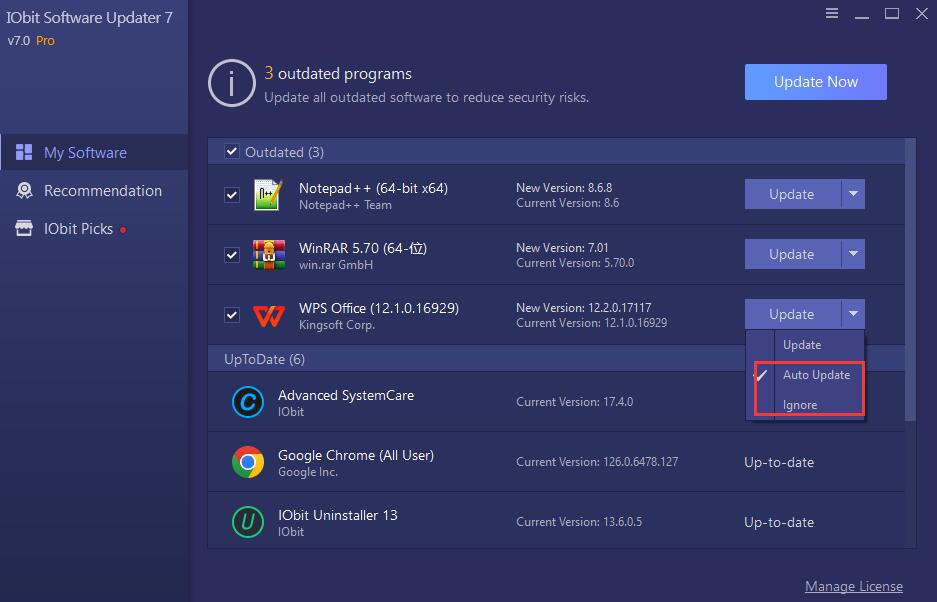The image size is (937, 602).
Task: Click WinRAR New Version: 7.01 text
Action: (562, 247)
